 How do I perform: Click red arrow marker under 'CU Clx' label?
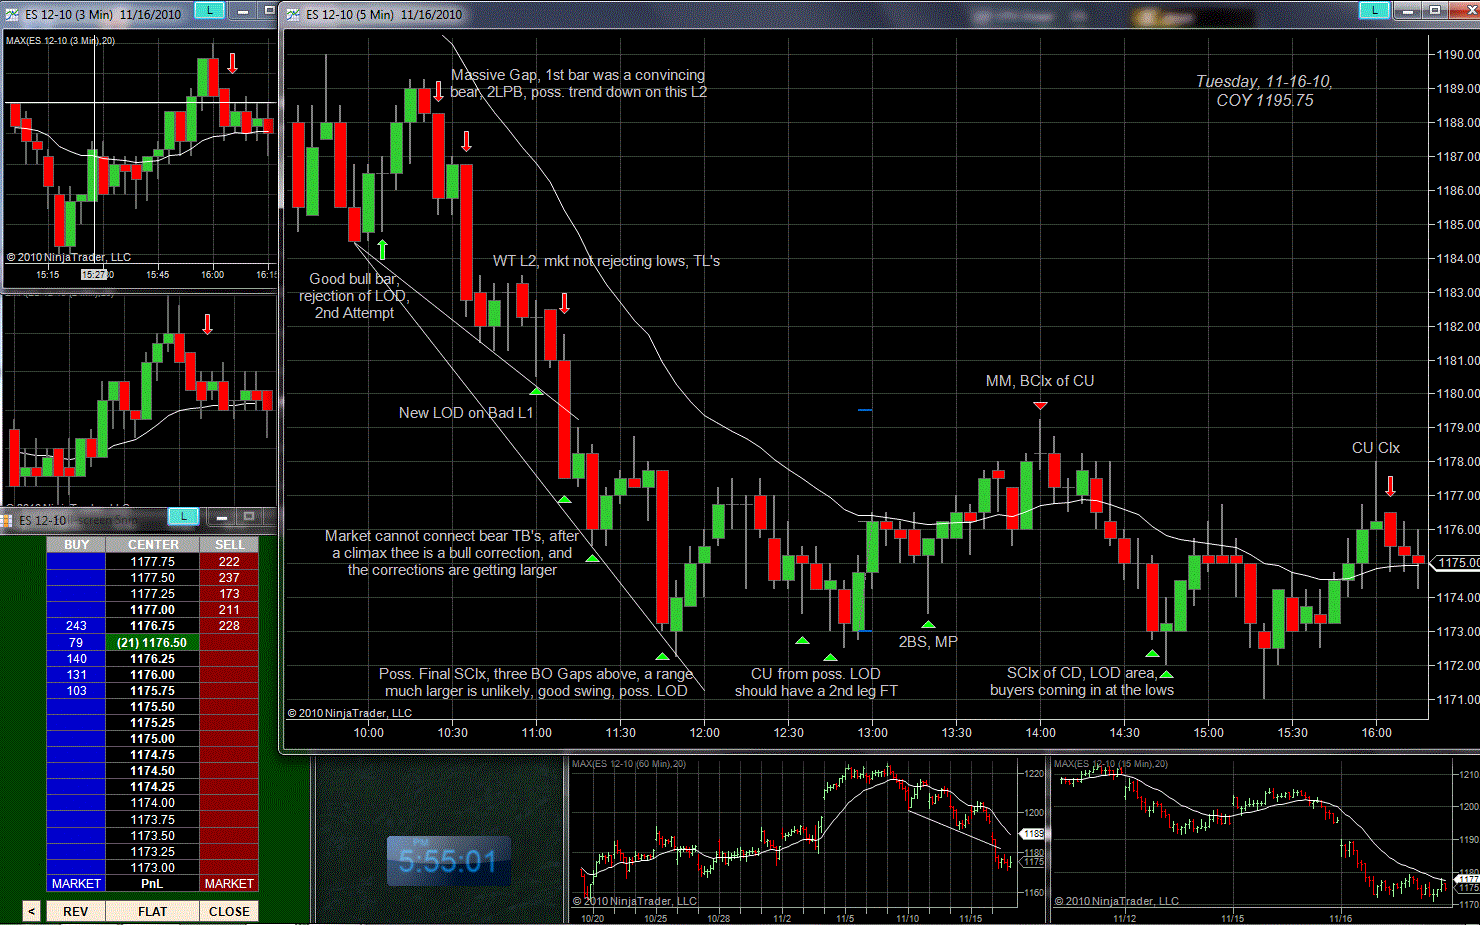pos(1390,486)
